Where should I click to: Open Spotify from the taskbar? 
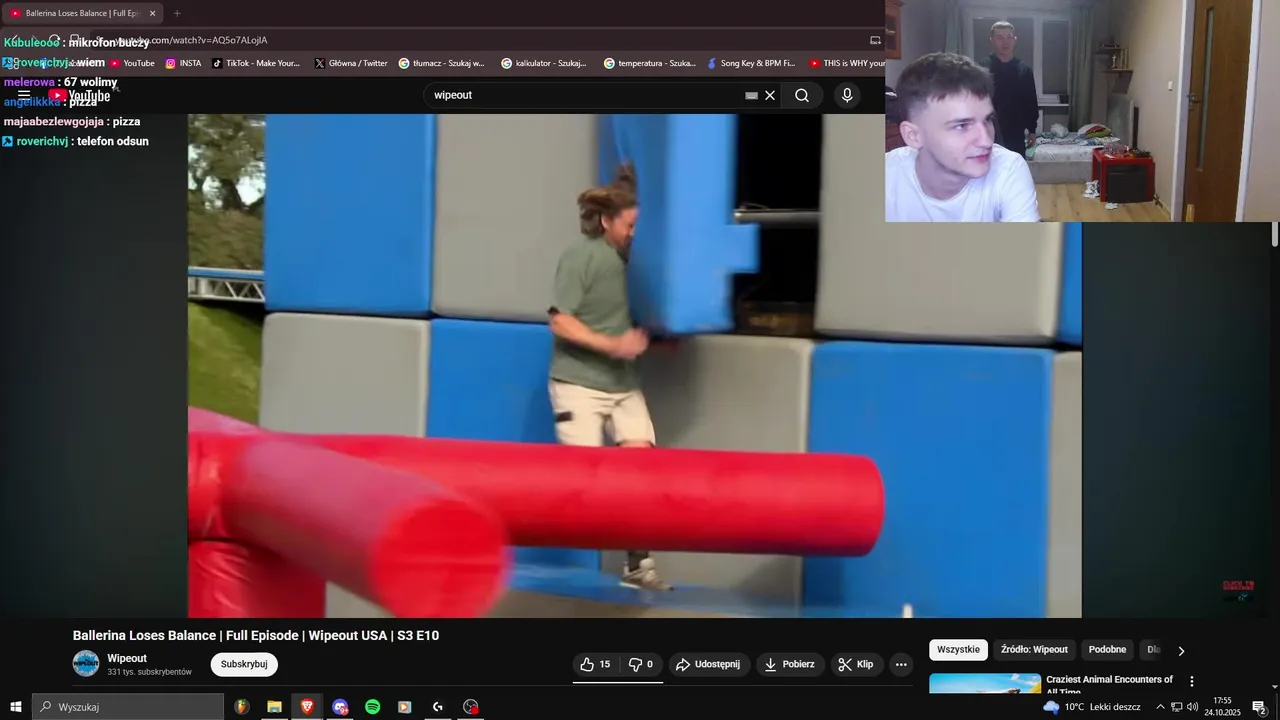tap(372, 707)
